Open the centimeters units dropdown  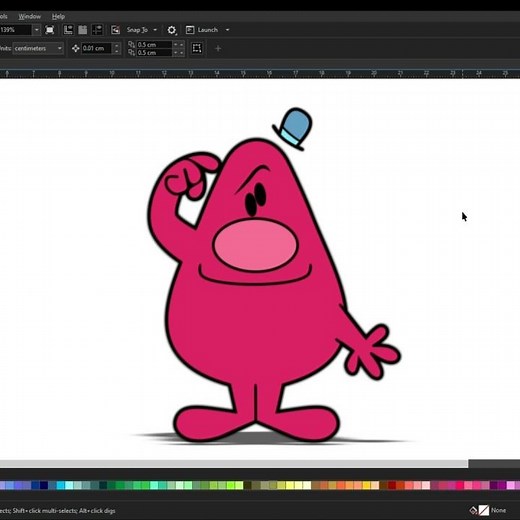[38, 48]
